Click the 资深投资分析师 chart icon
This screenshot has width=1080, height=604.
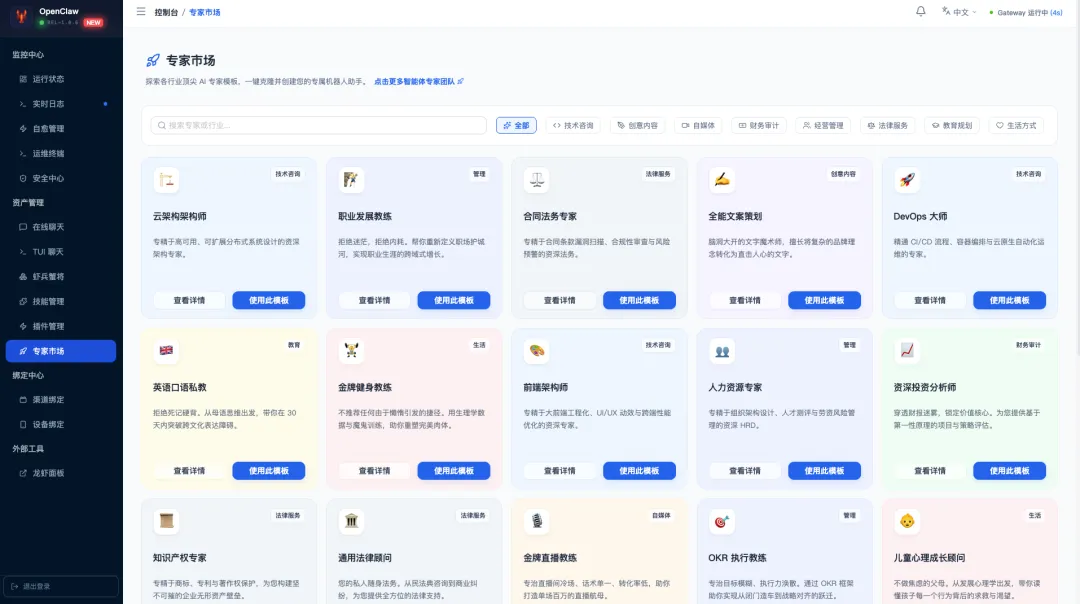pos(907,351)
